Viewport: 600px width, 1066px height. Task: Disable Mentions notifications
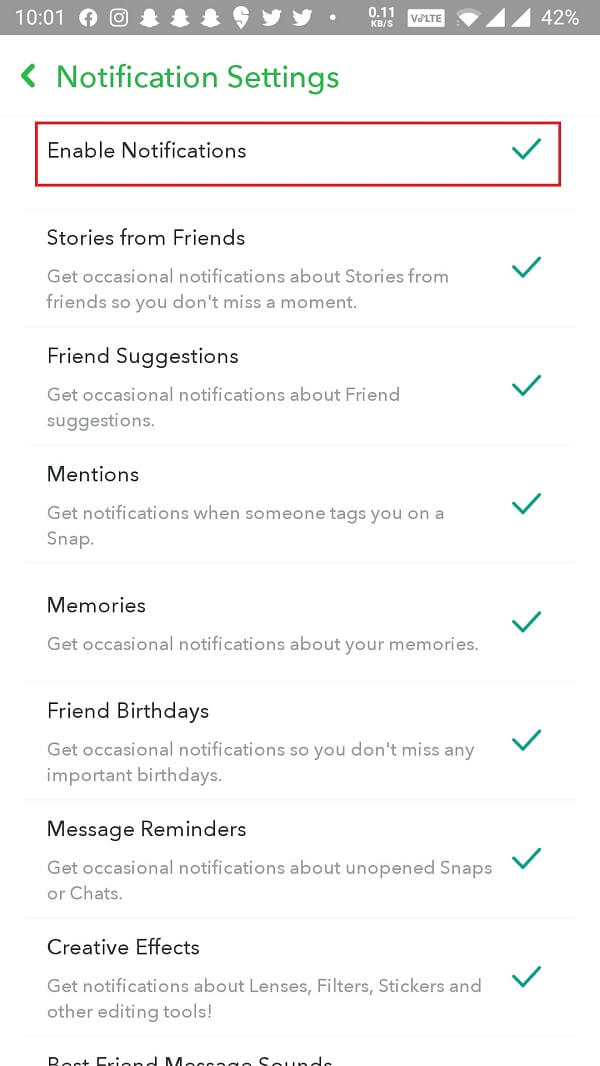coord(526,504)
